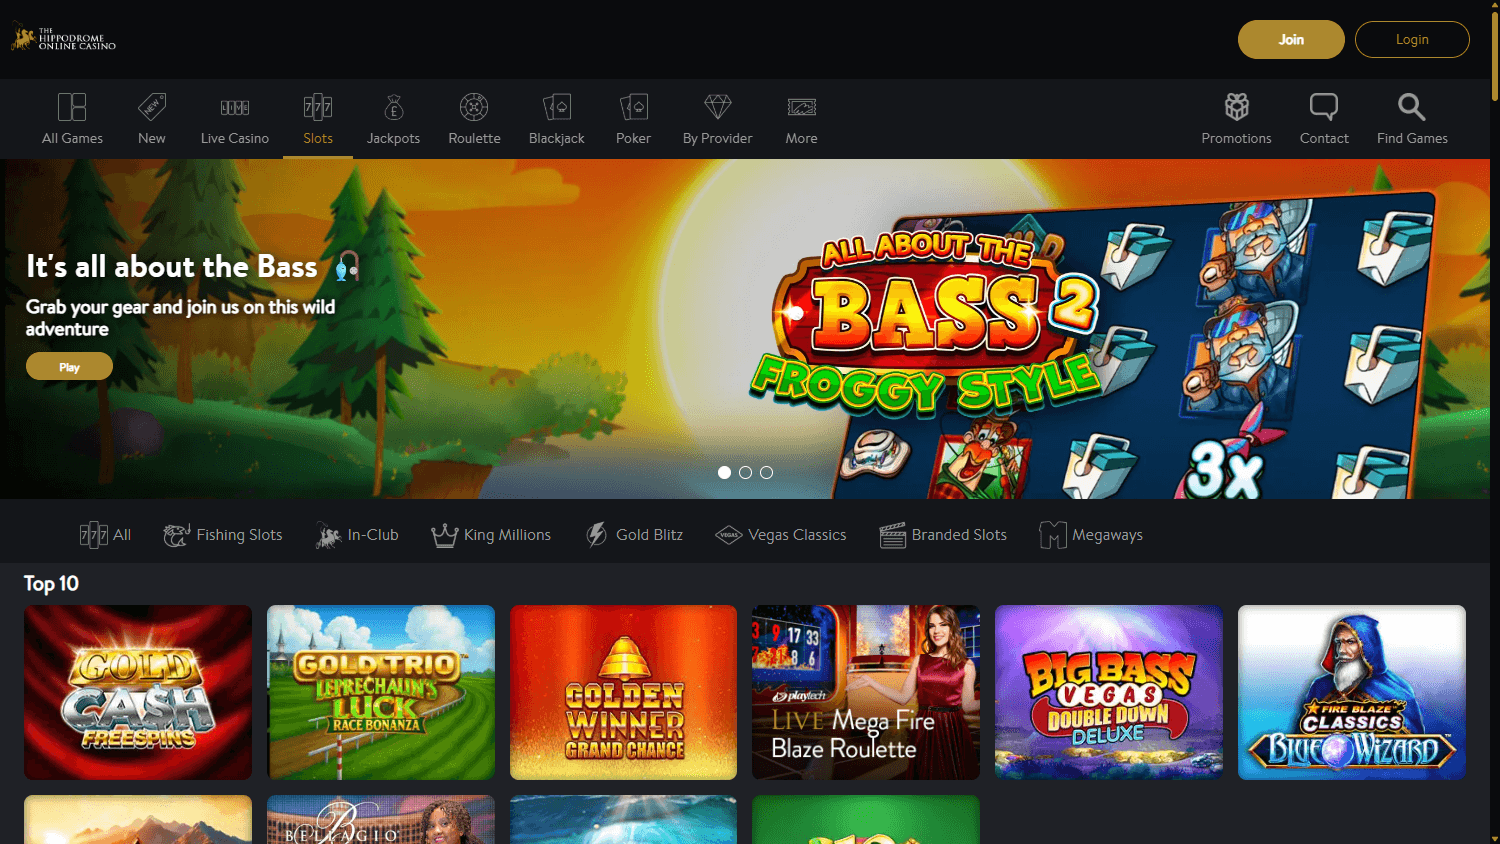The width and height of the screenshot is (1500, 844).
Task: Open the New games tag icon
Action: (x=152, y=107)
